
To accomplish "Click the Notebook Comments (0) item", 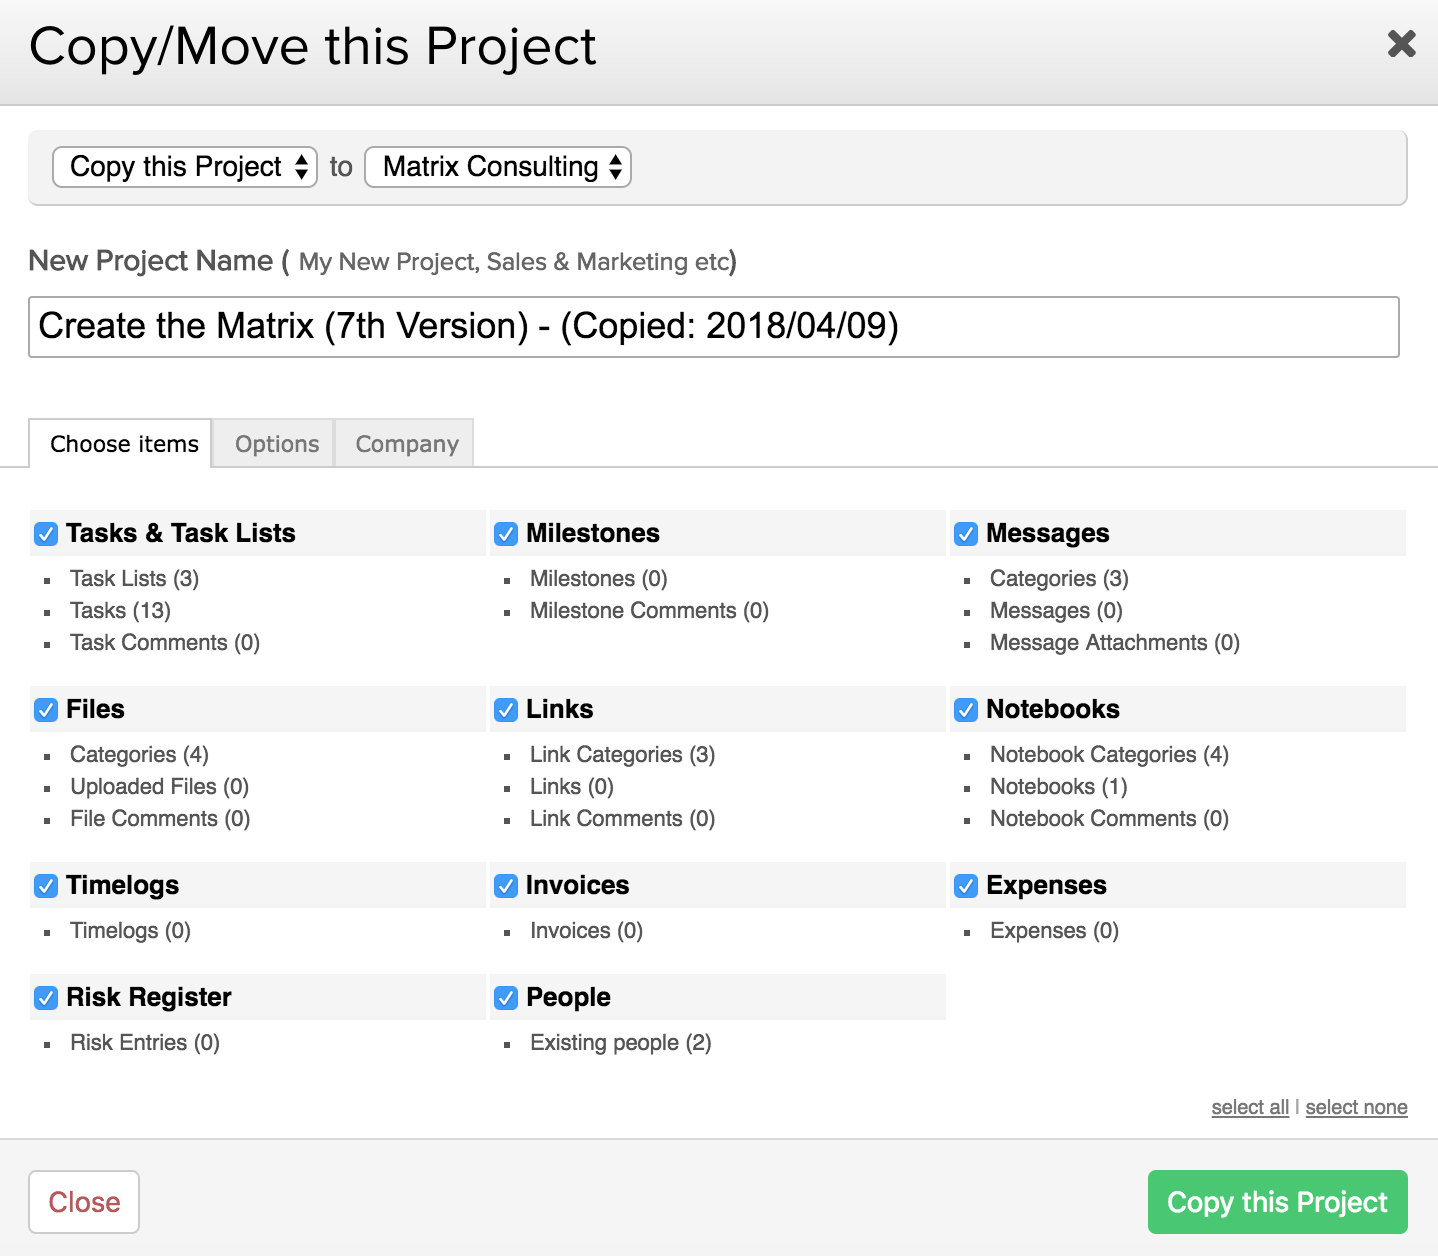I will tap(1109, 818).
